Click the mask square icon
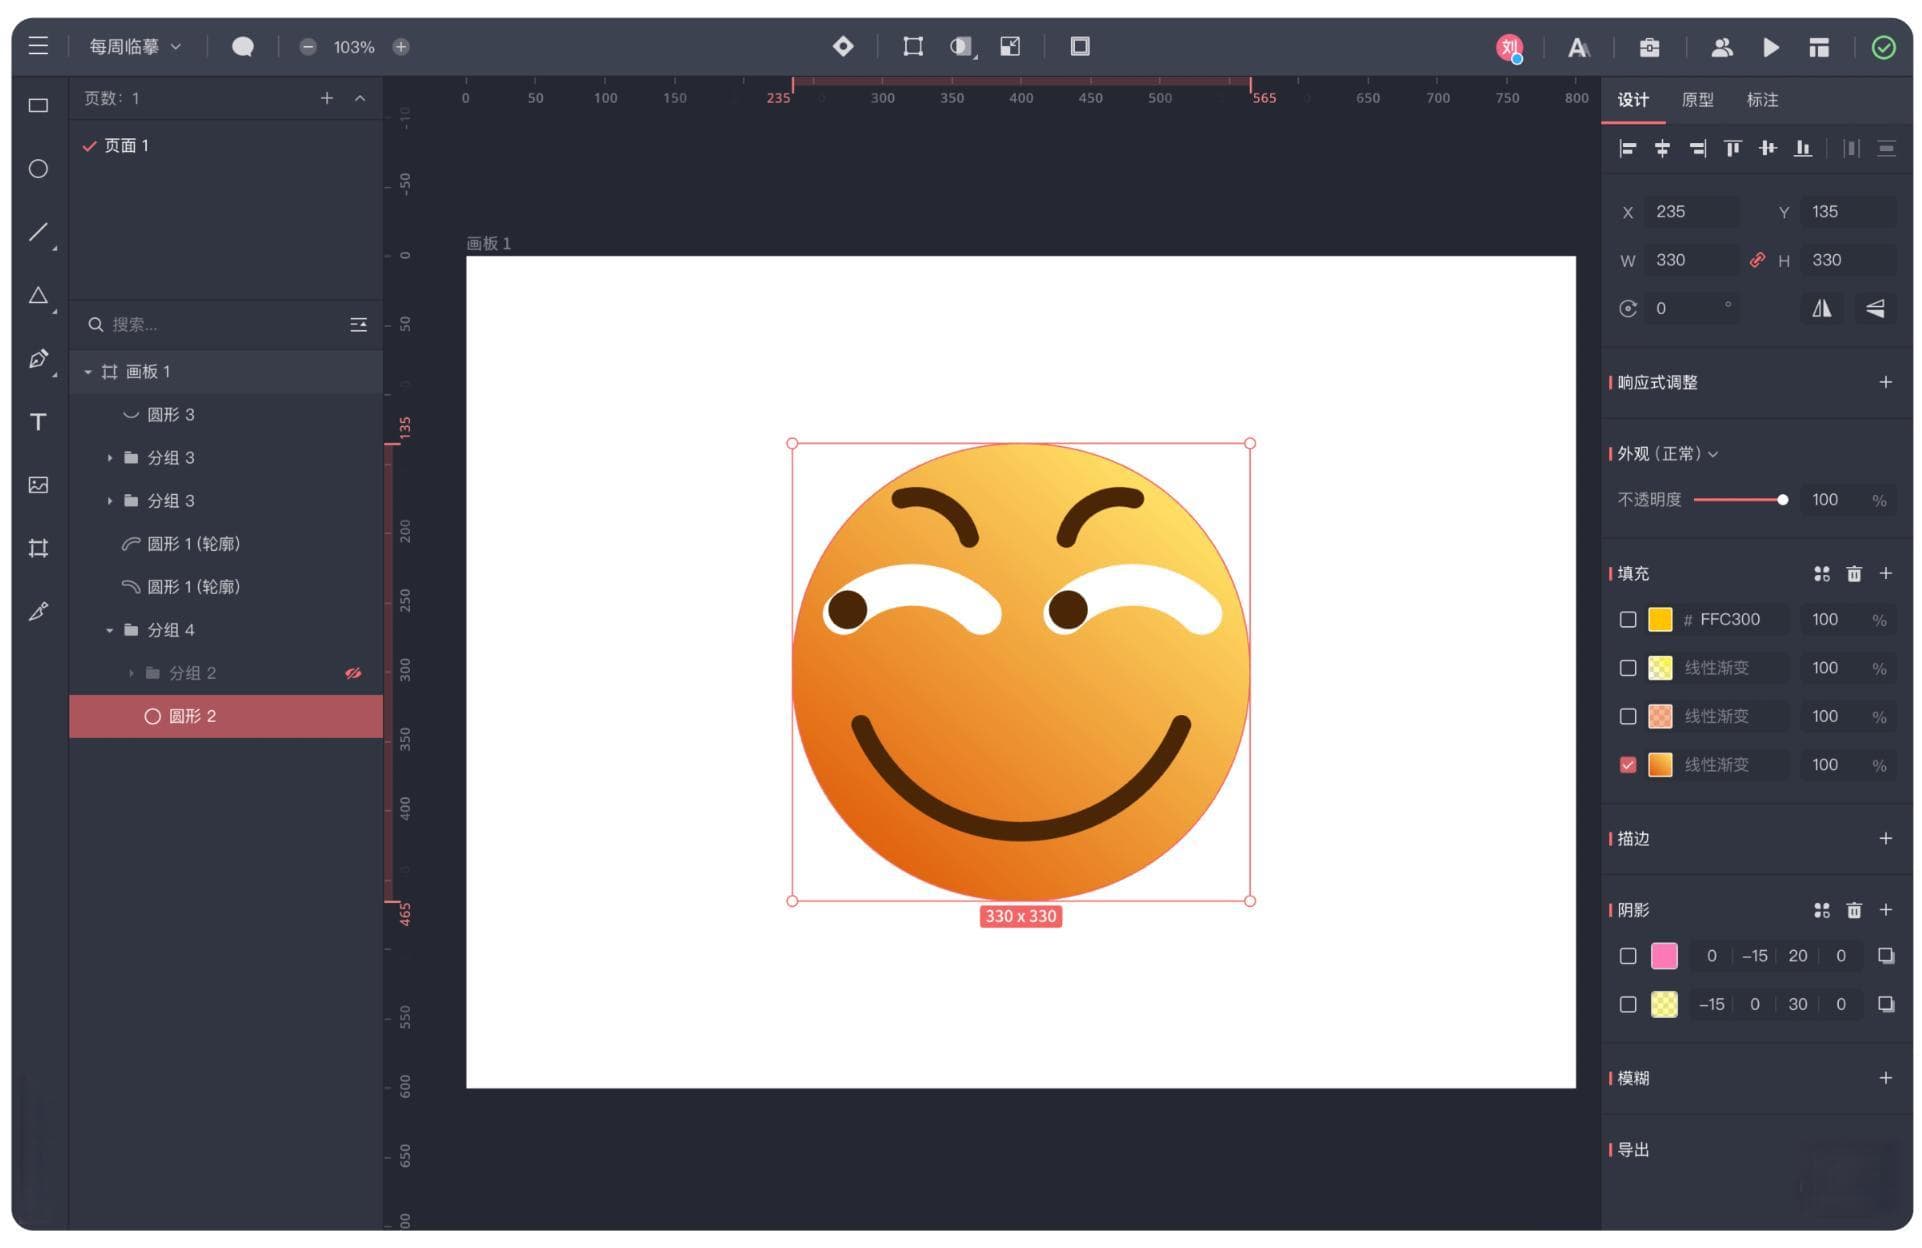The height and width of the screenshot is (1248, 1922). tap(1080, 46)
